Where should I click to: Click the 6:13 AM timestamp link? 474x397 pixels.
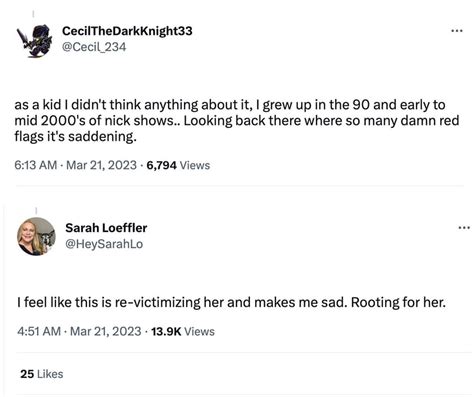(x=36, y=165)
